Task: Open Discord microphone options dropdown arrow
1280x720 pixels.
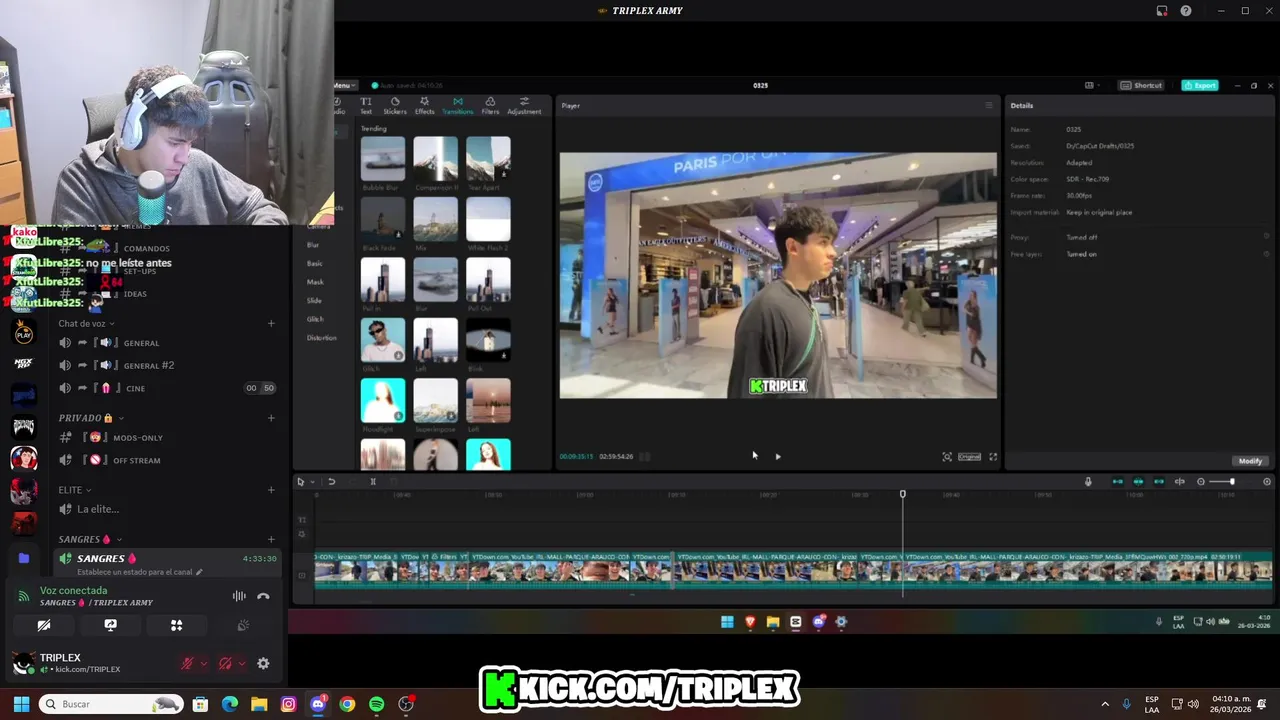Action: (x=204, y=663)
